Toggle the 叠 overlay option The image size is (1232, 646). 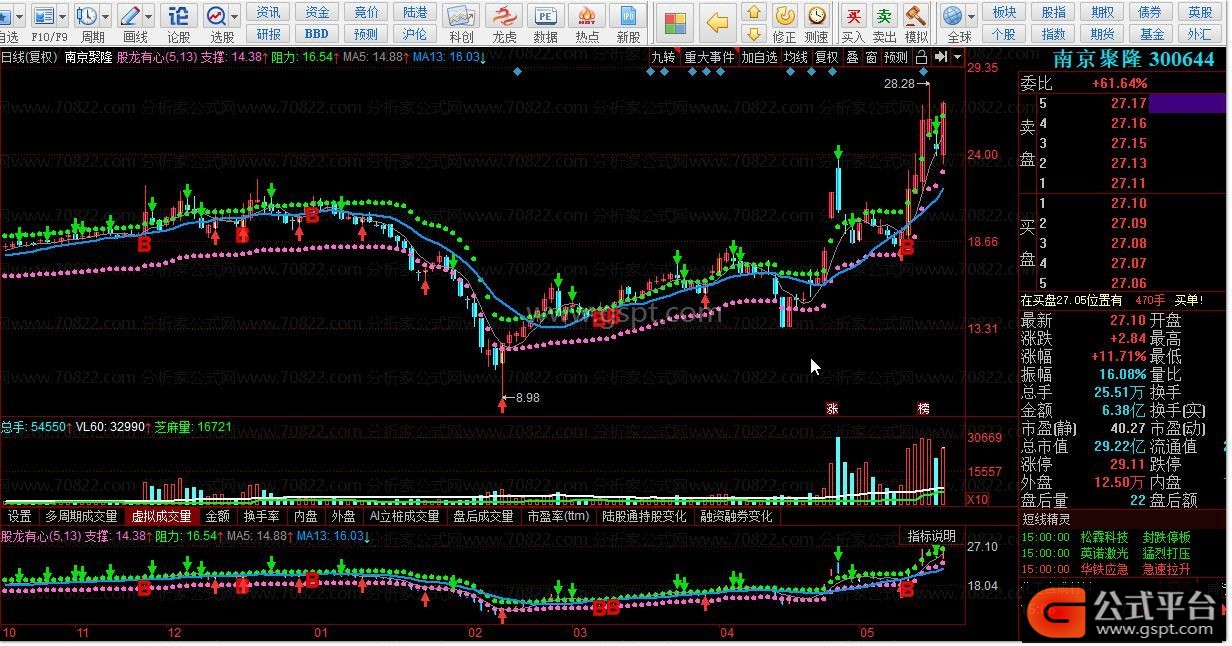click(852, 57)
